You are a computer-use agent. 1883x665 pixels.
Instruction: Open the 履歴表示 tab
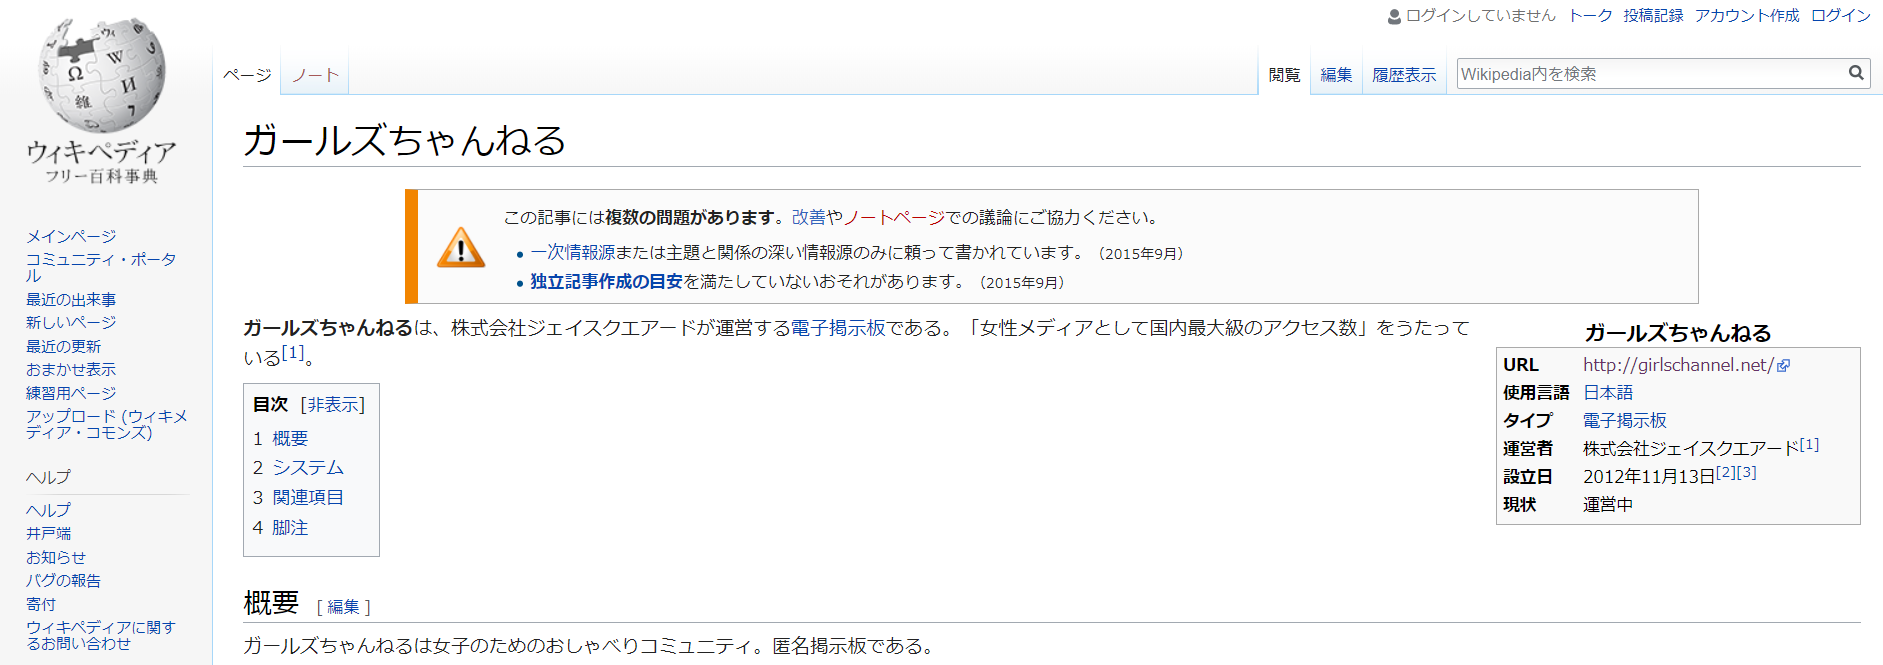click(1404, 75)
